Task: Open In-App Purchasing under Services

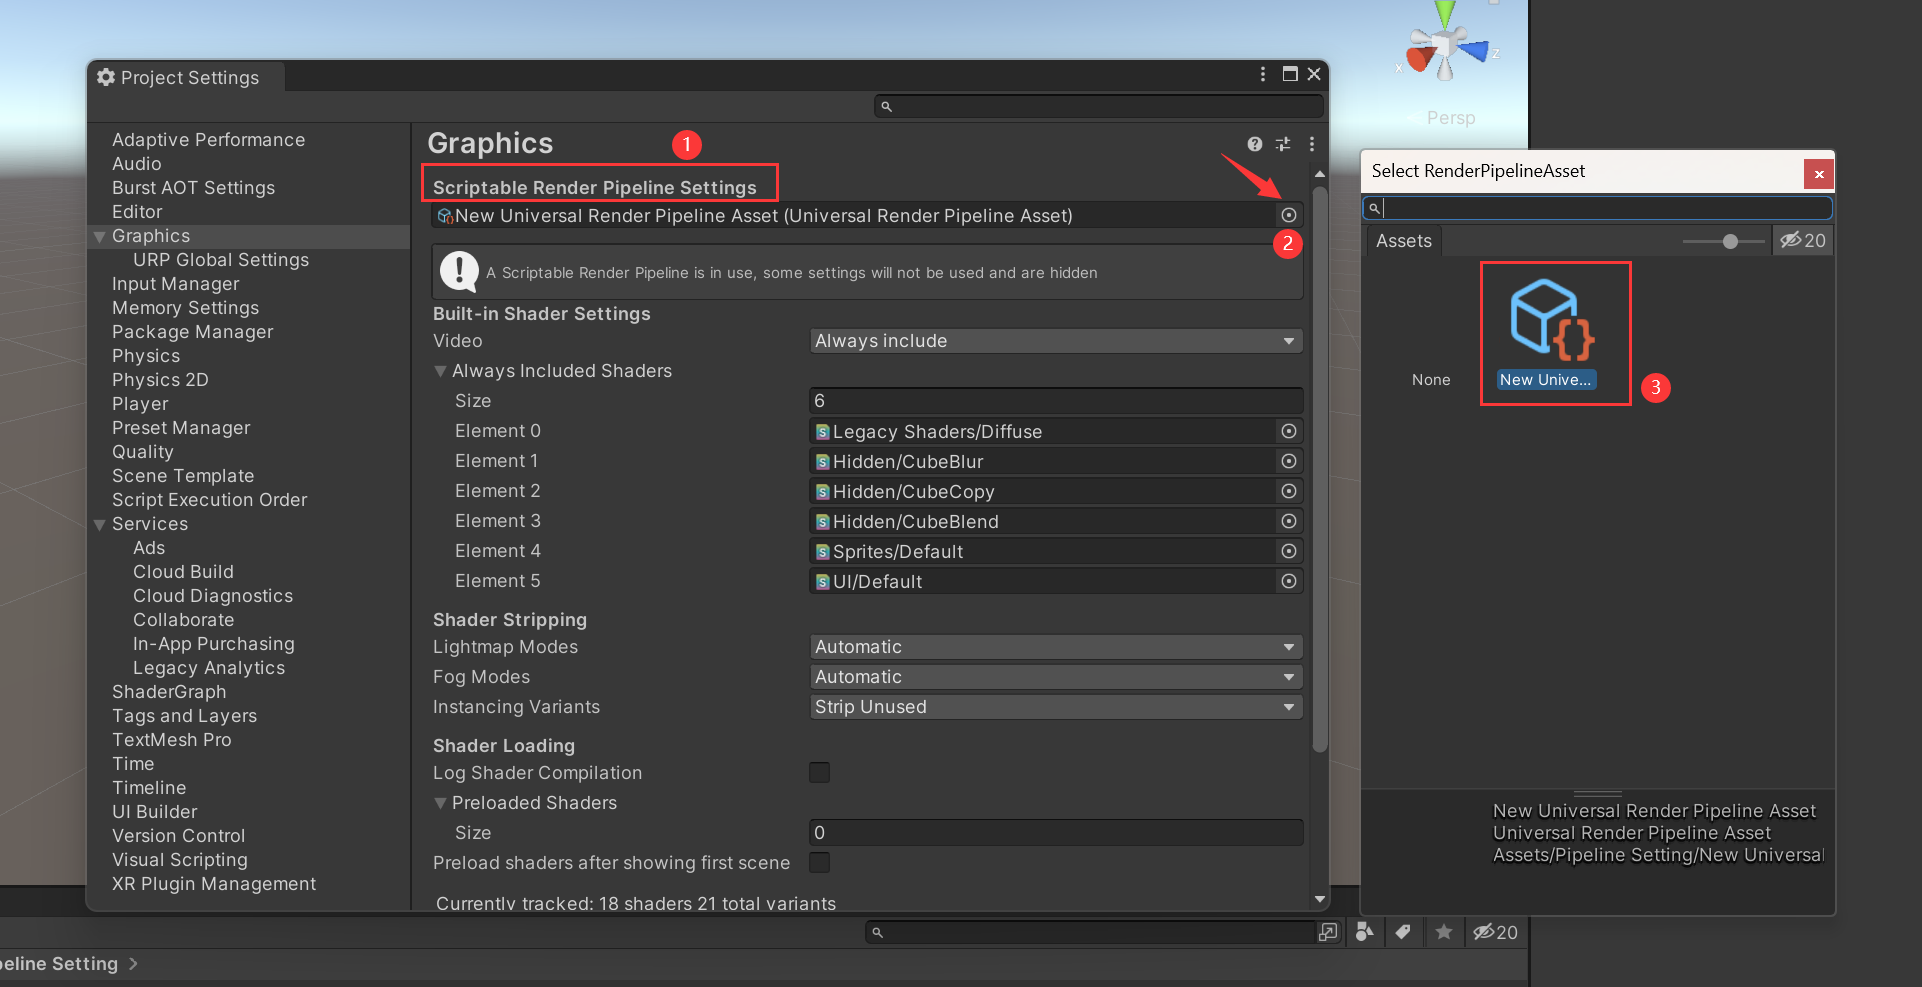Action: click(214, 644)
